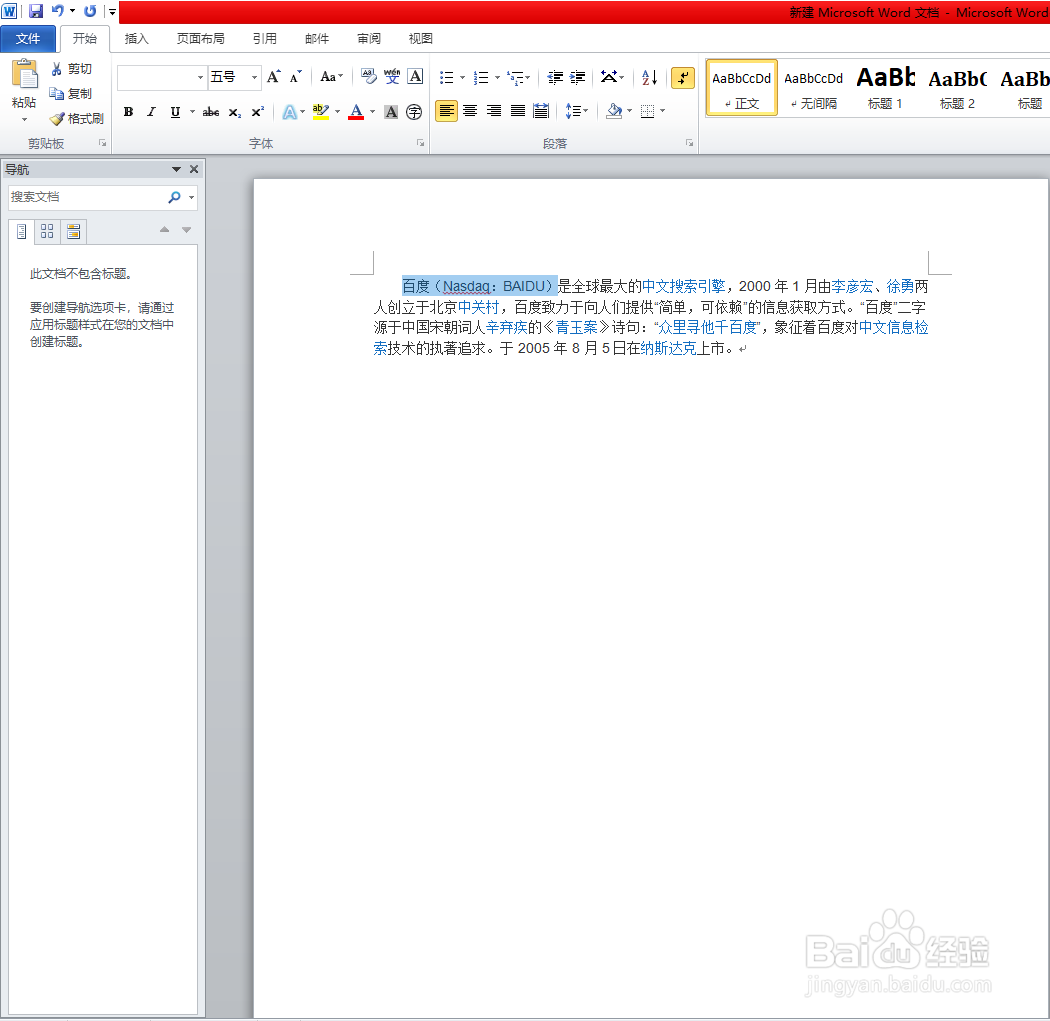Switch to the 视图 tab
Screen dimensions: 1050x1021
point(421,39)
